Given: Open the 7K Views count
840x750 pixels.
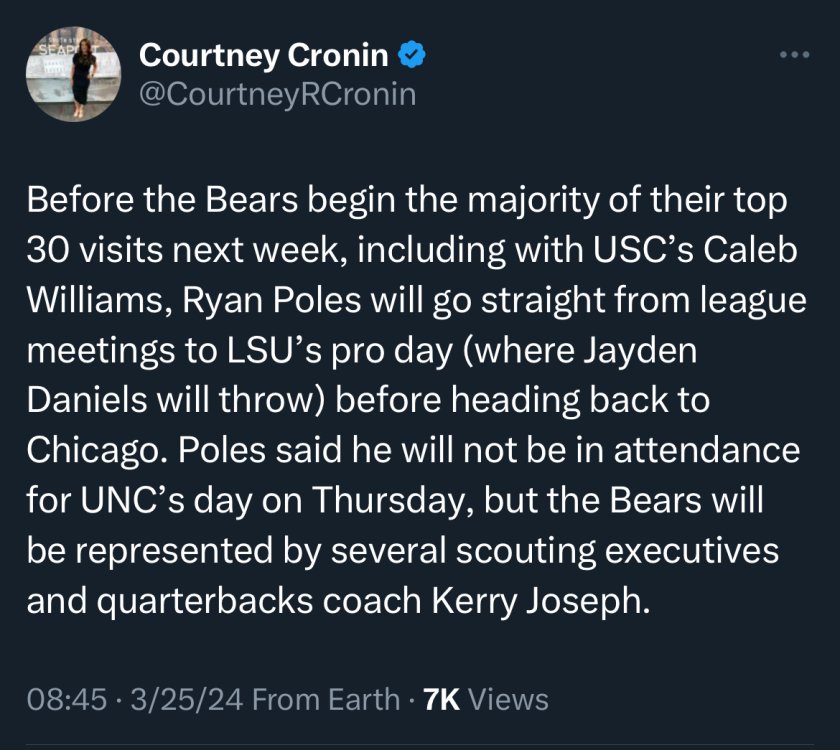Looking at the screenshot, I should [x=485, y=700].
